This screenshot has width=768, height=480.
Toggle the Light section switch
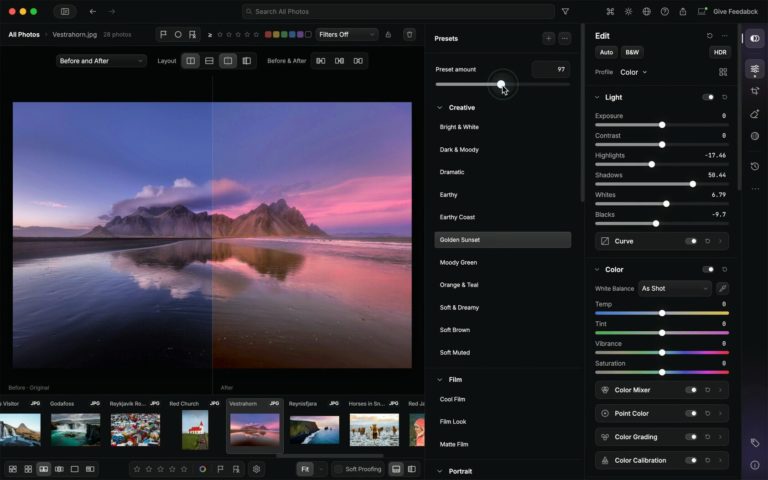coord(708,97)
